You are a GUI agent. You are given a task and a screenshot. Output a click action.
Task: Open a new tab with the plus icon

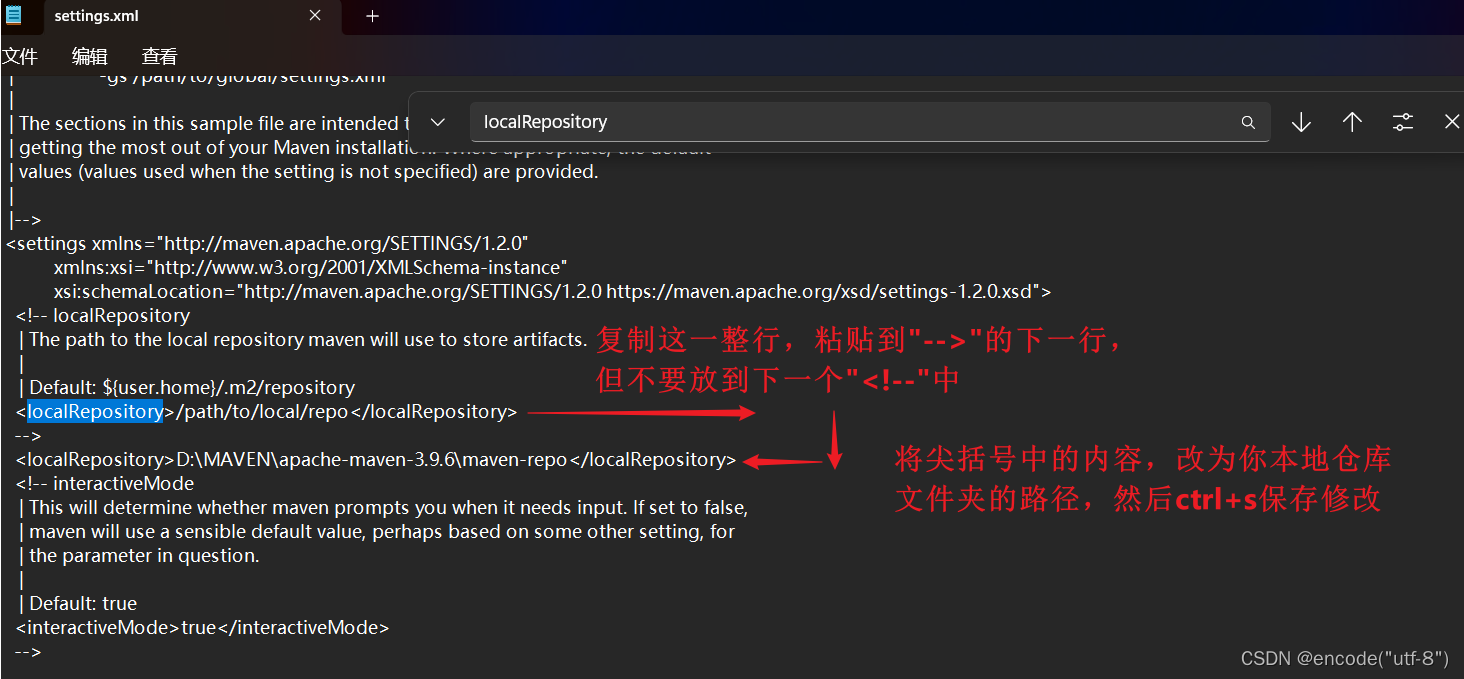pos(373,16)
